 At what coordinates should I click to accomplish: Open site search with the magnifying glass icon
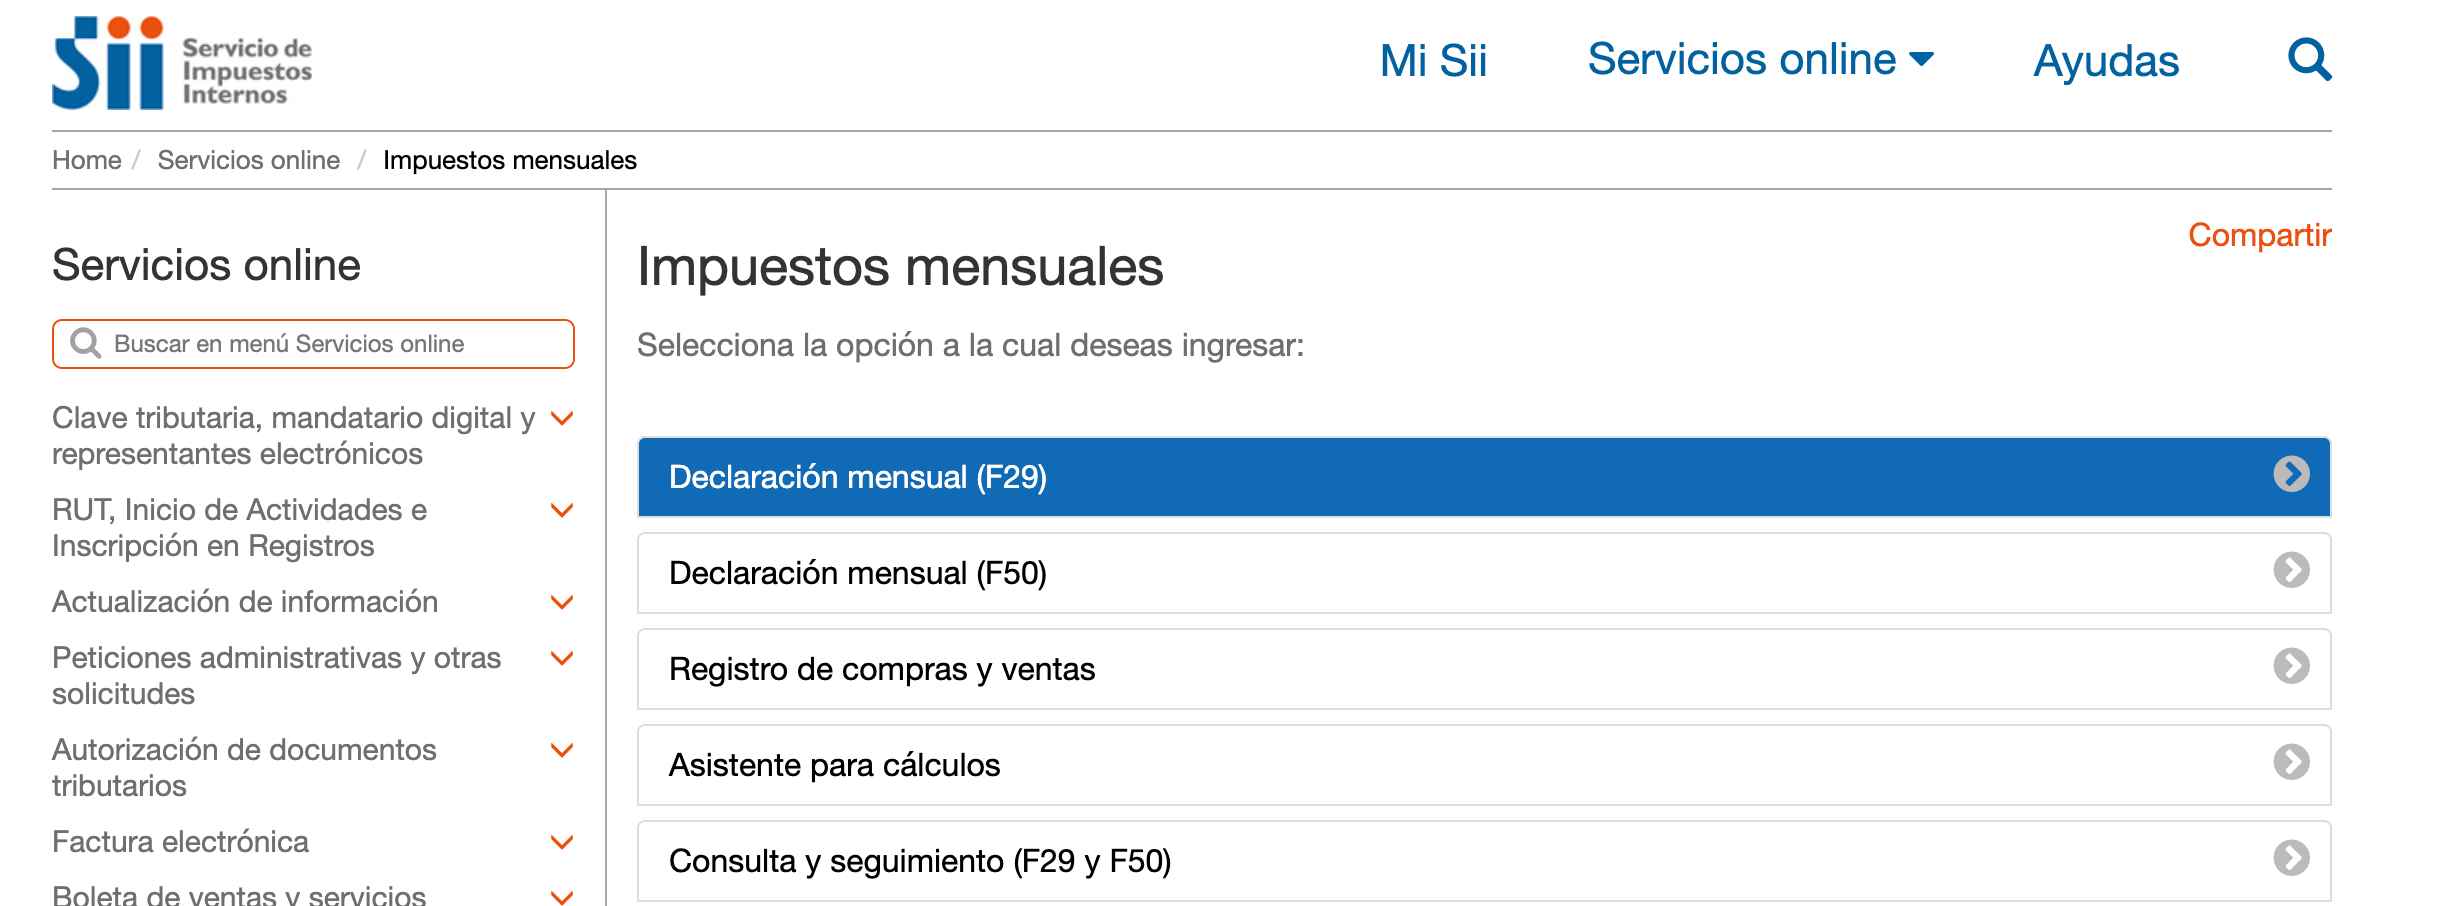point(2310,60)
